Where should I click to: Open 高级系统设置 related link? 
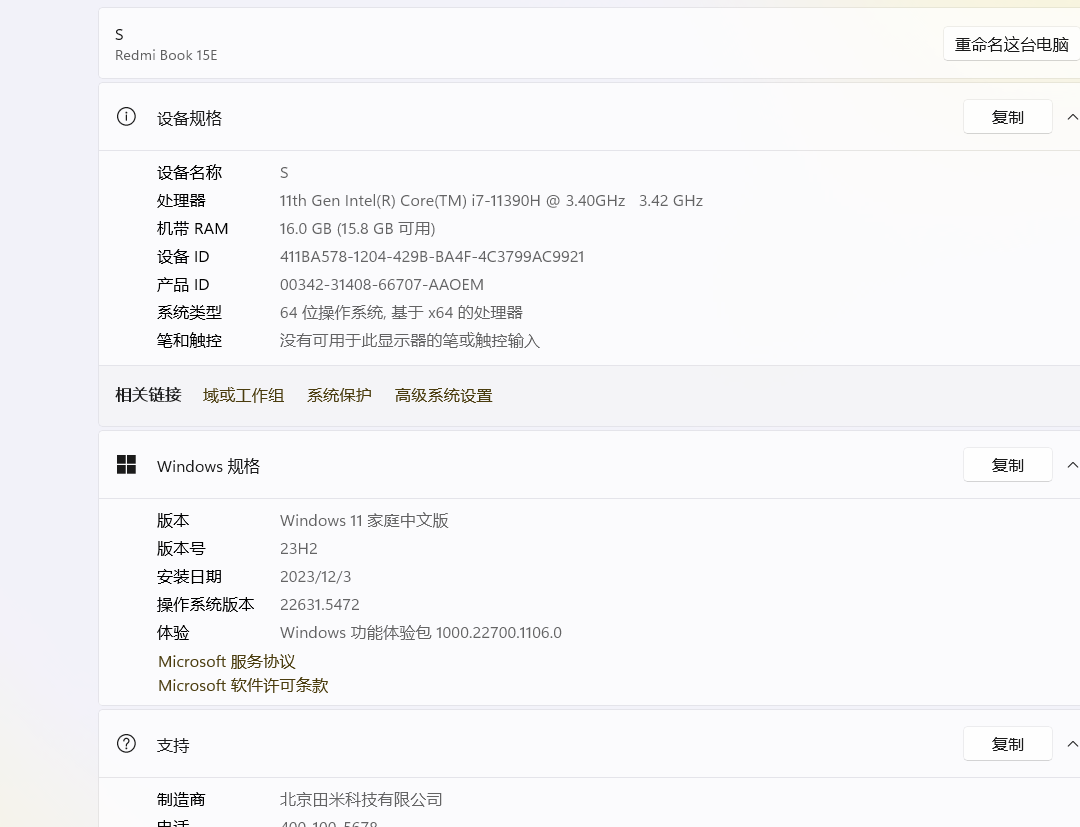(444, 395)
